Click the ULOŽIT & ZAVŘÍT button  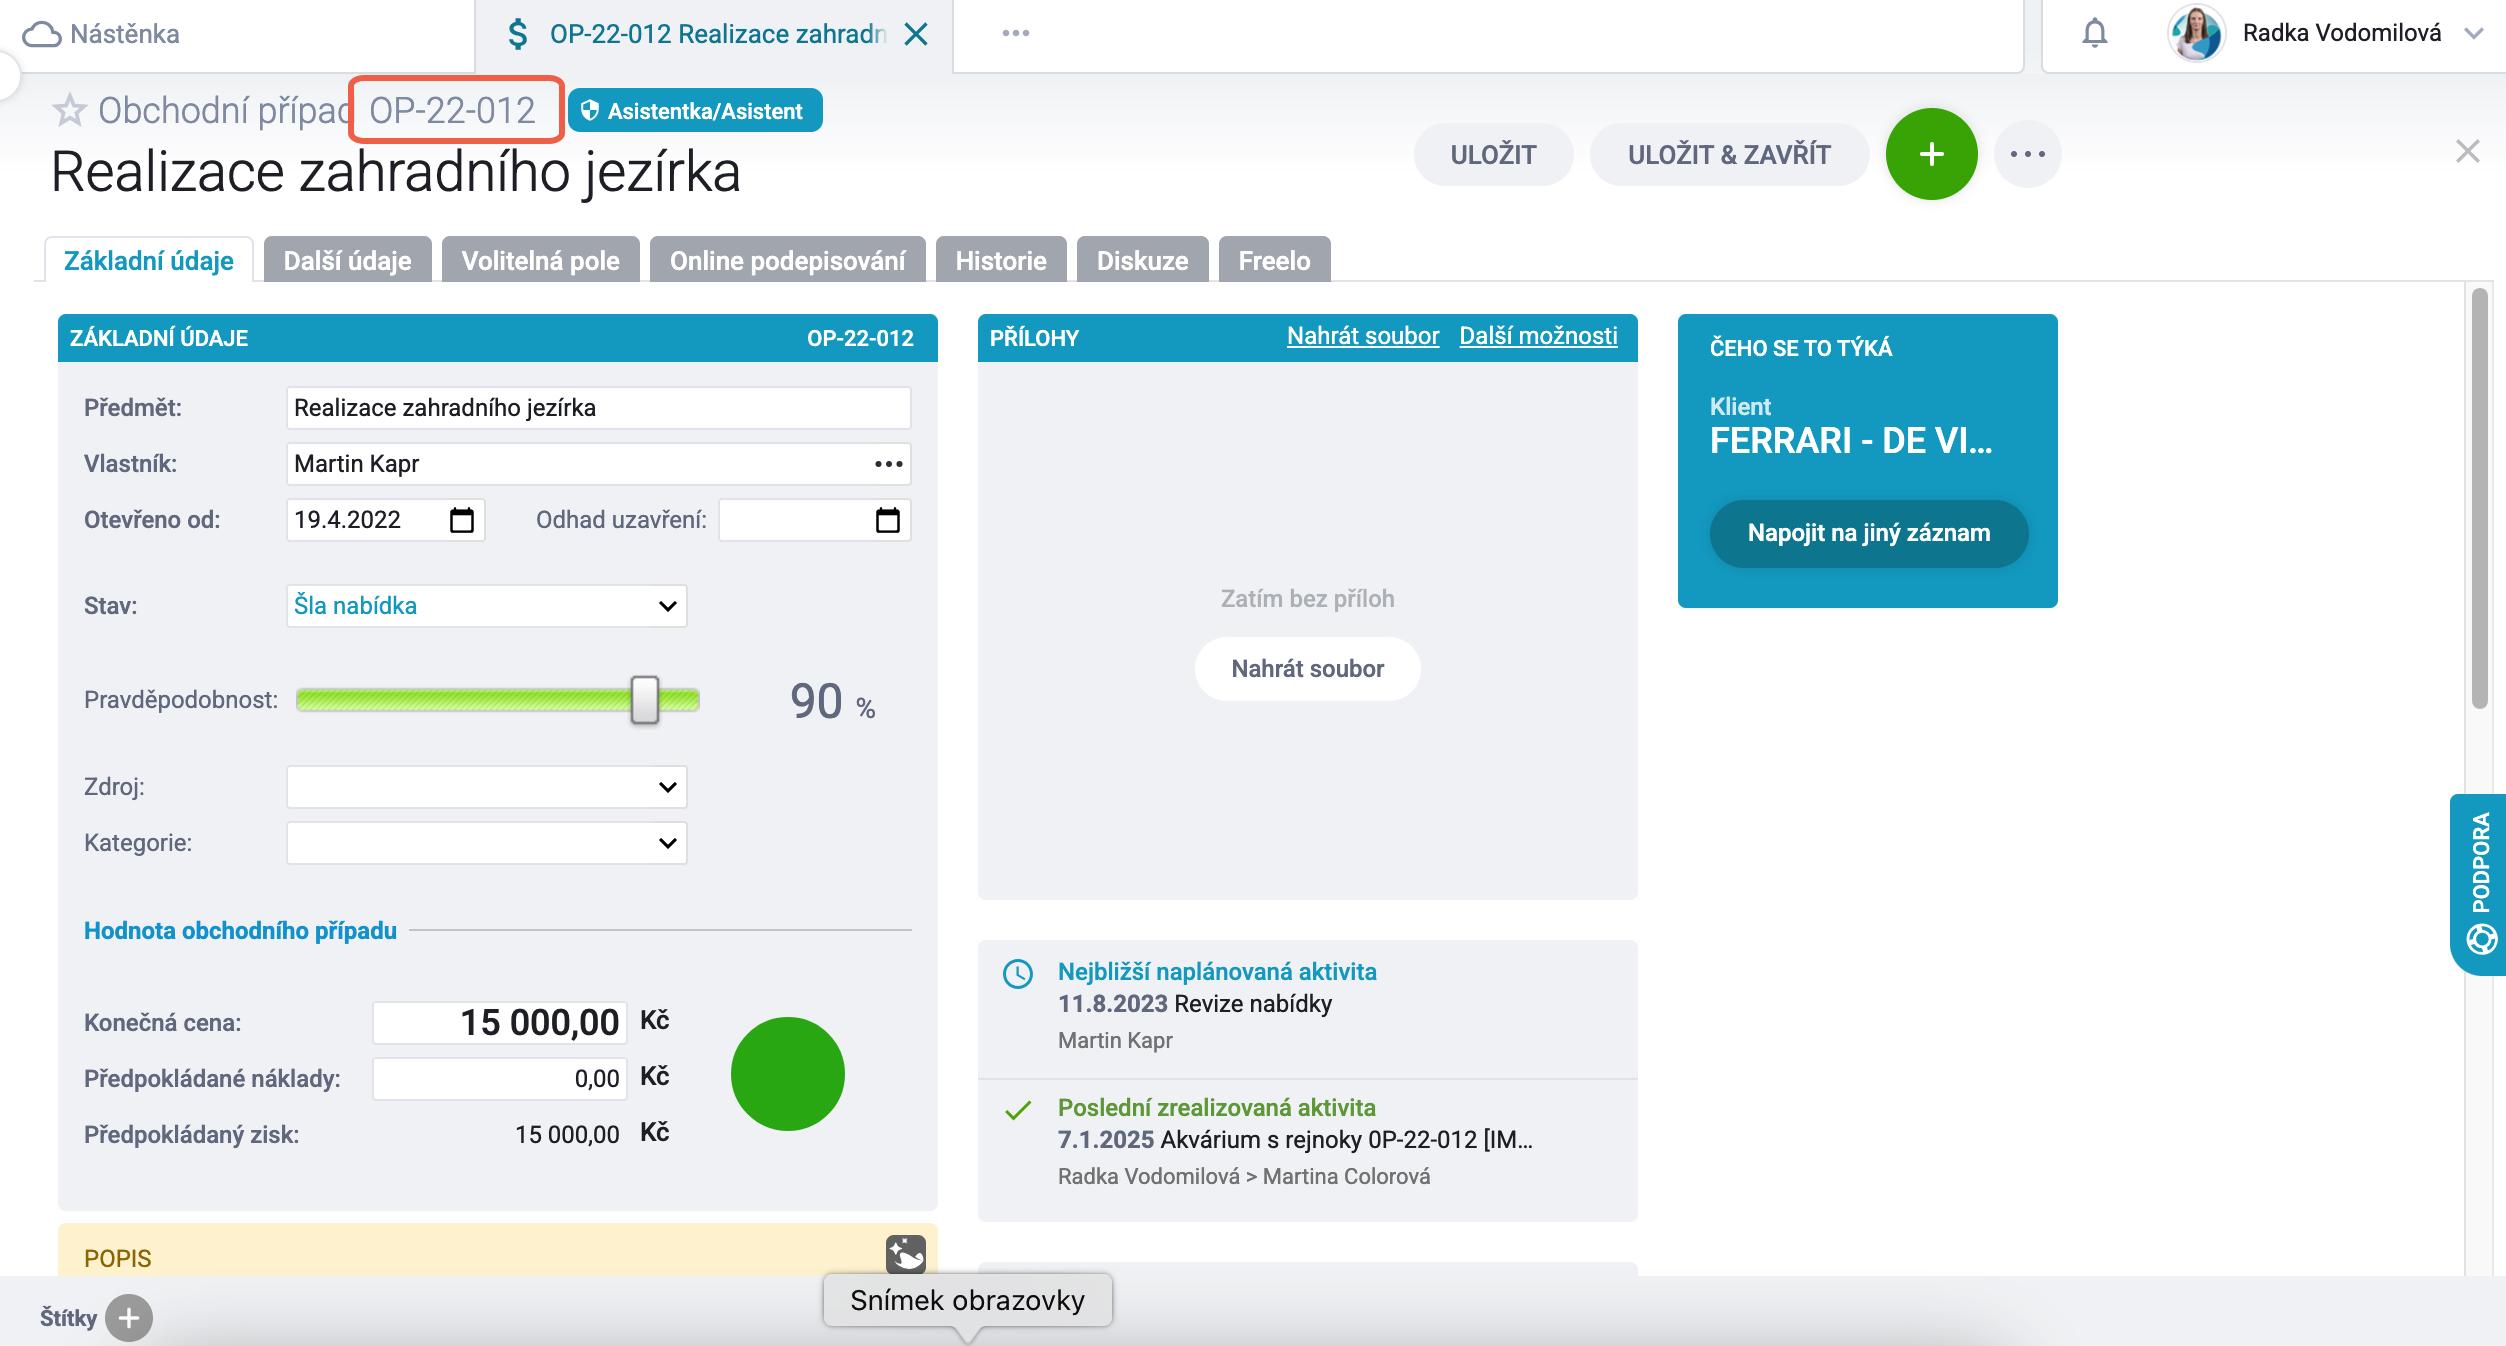tap(1729, 154)
